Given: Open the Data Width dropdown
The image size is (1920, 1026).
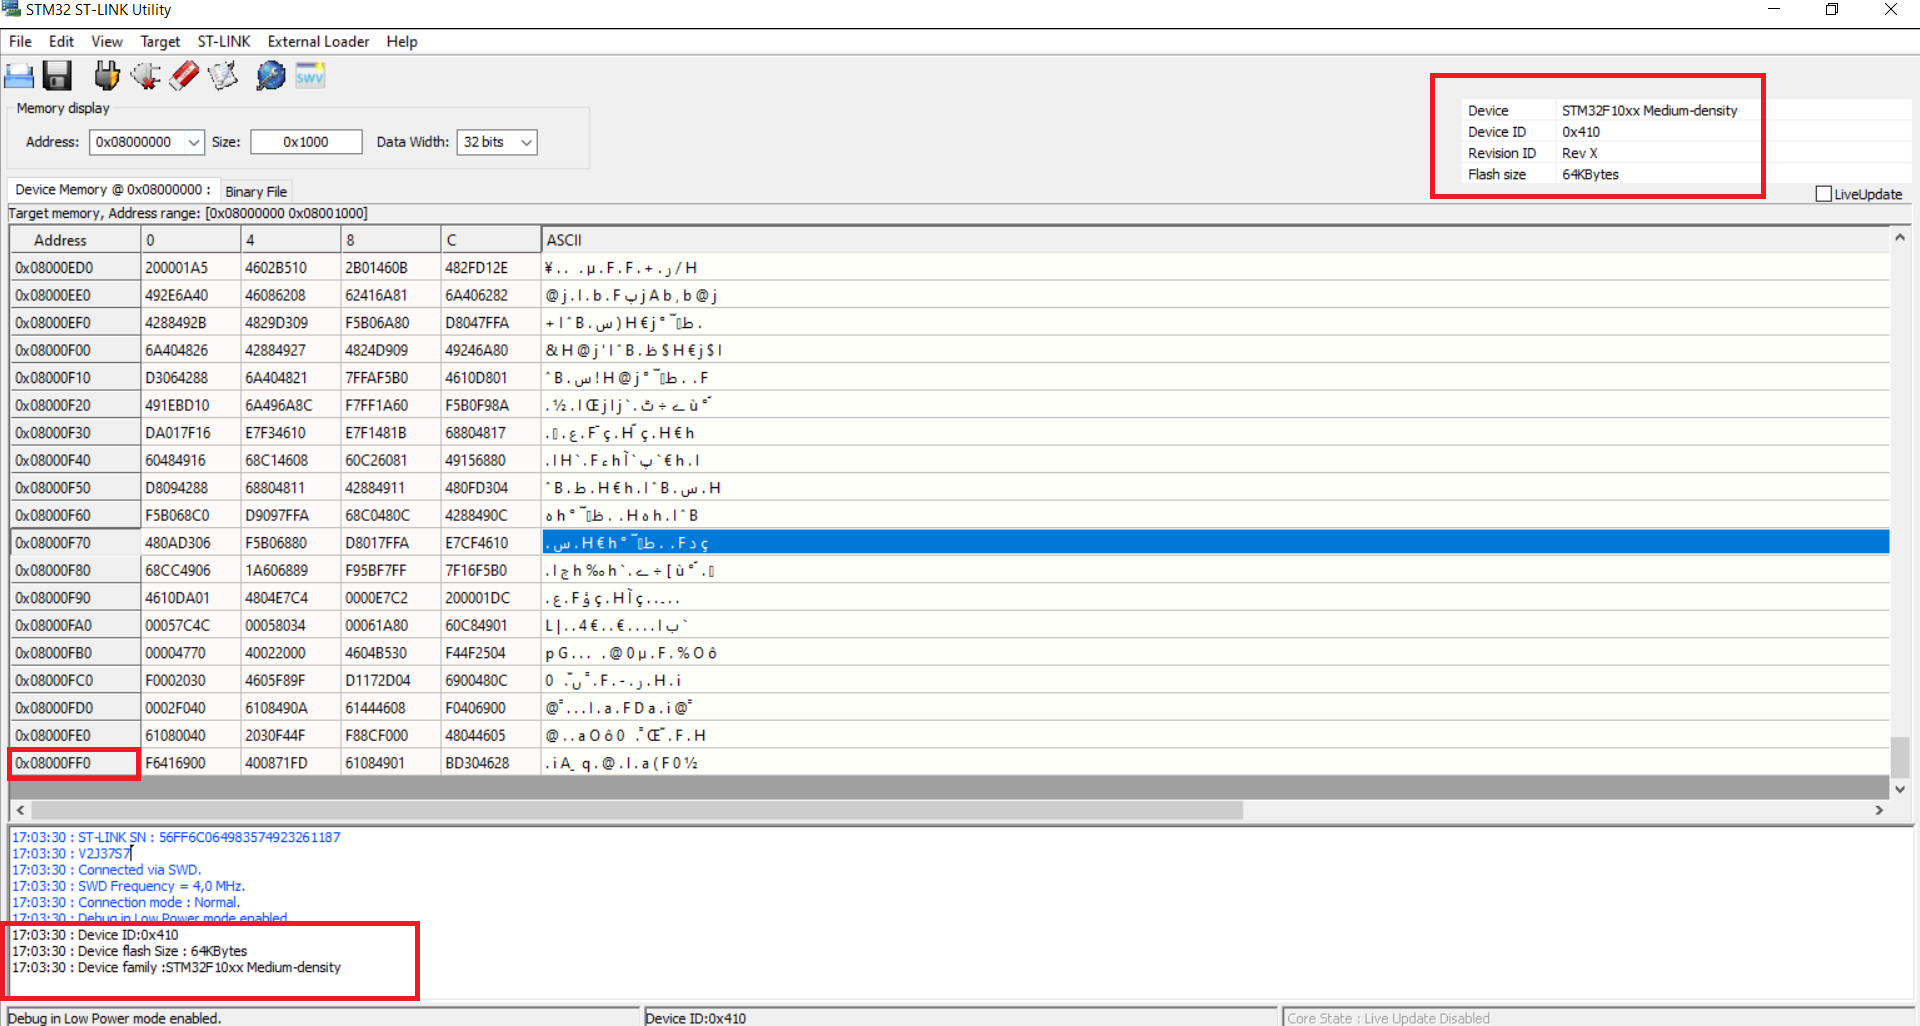Looking at the screenshot, I should [527, 142].
